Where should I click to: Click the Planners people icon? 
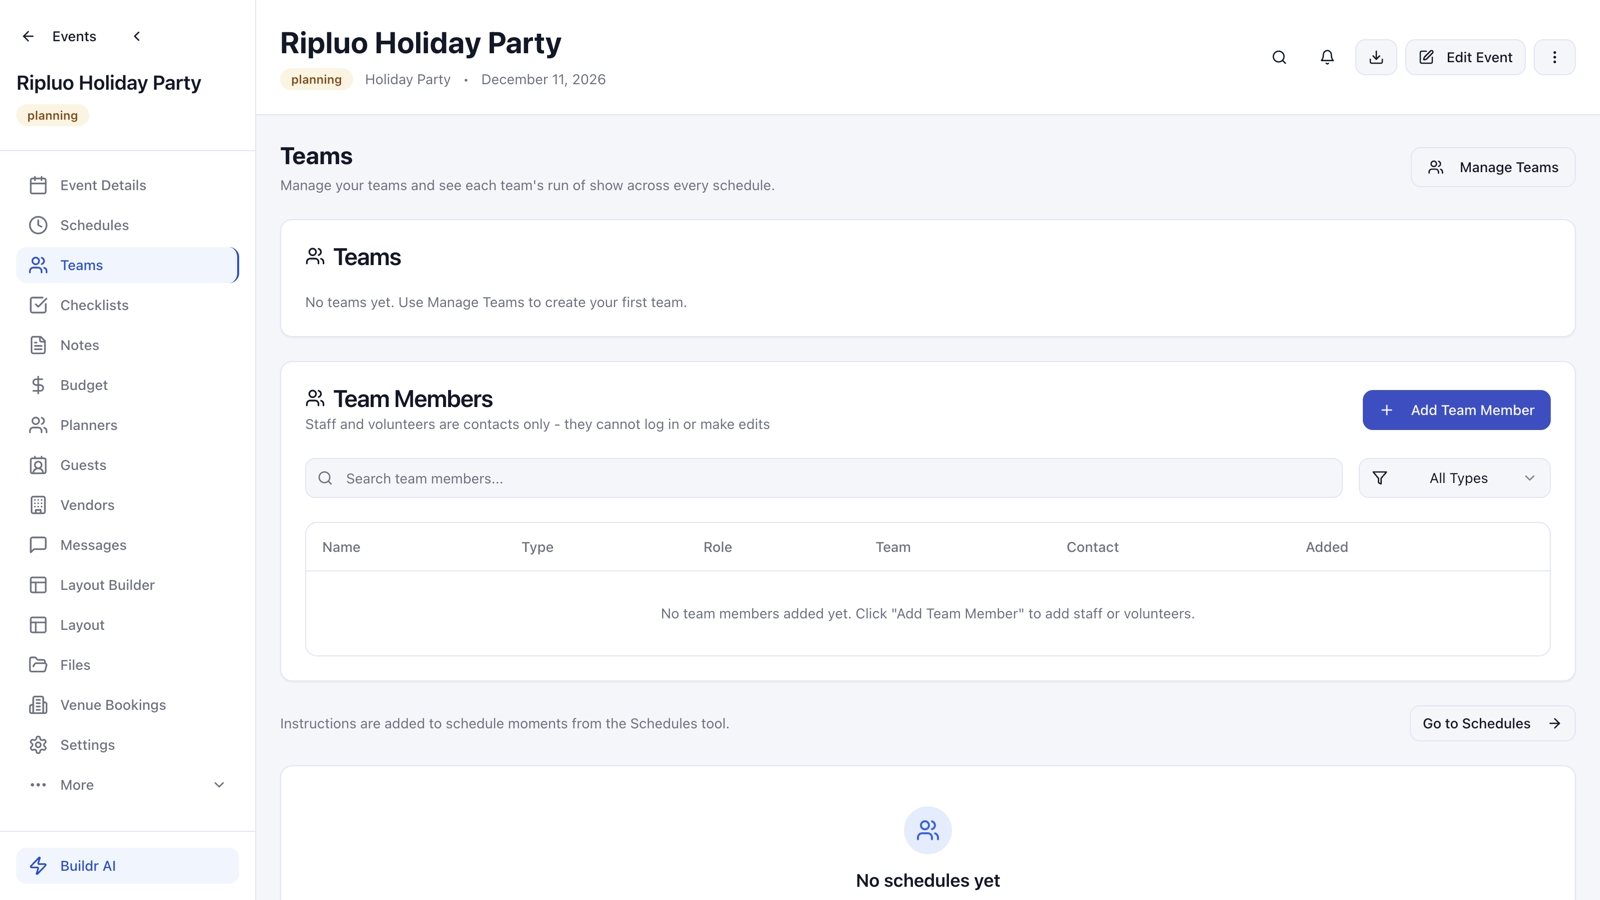[38, 425]
